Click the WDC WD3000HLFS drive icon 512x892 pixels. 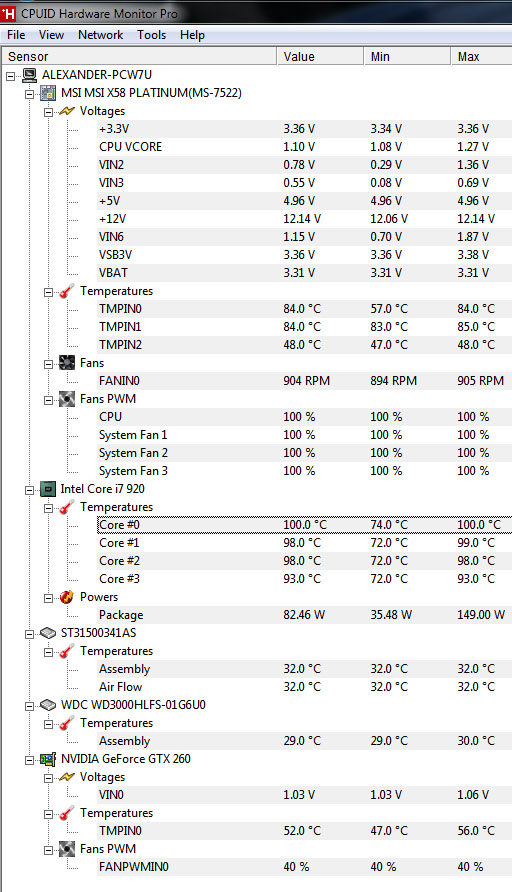coord(48,705)
